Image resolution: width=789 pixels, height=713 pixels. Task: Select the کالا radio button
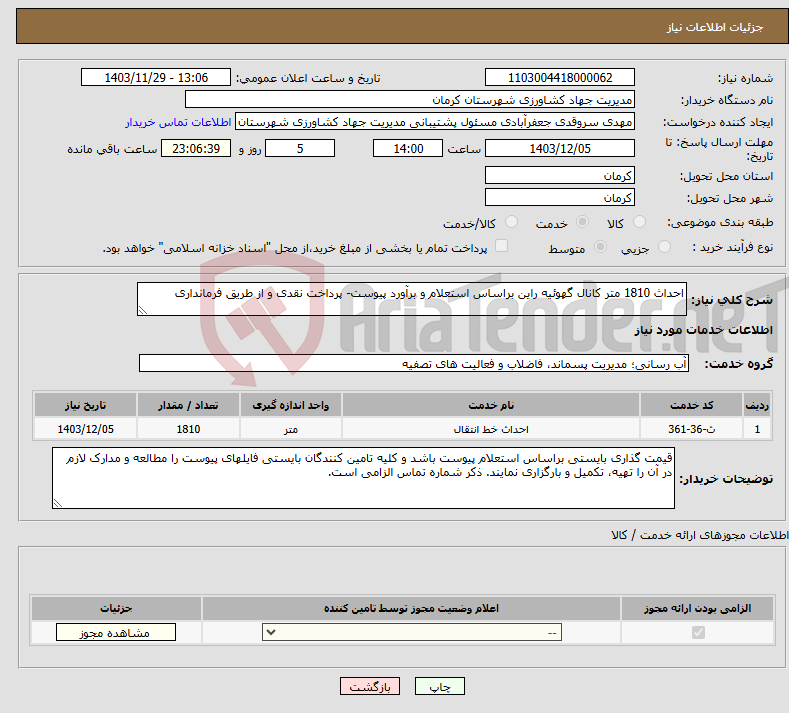(x=640, y=222)
